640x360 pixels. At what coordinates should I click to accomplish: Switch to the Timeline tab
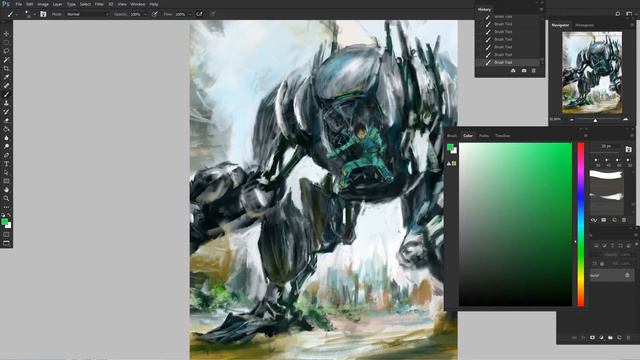click(502, 136)
